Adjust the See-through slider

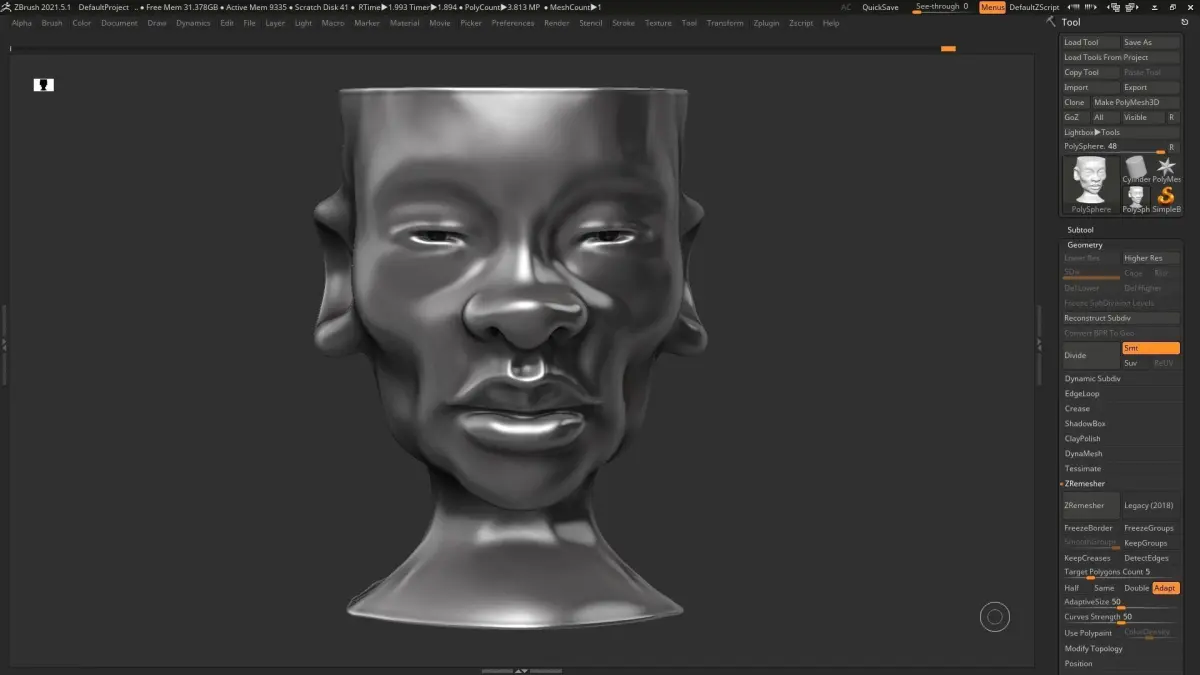(942, 7)
